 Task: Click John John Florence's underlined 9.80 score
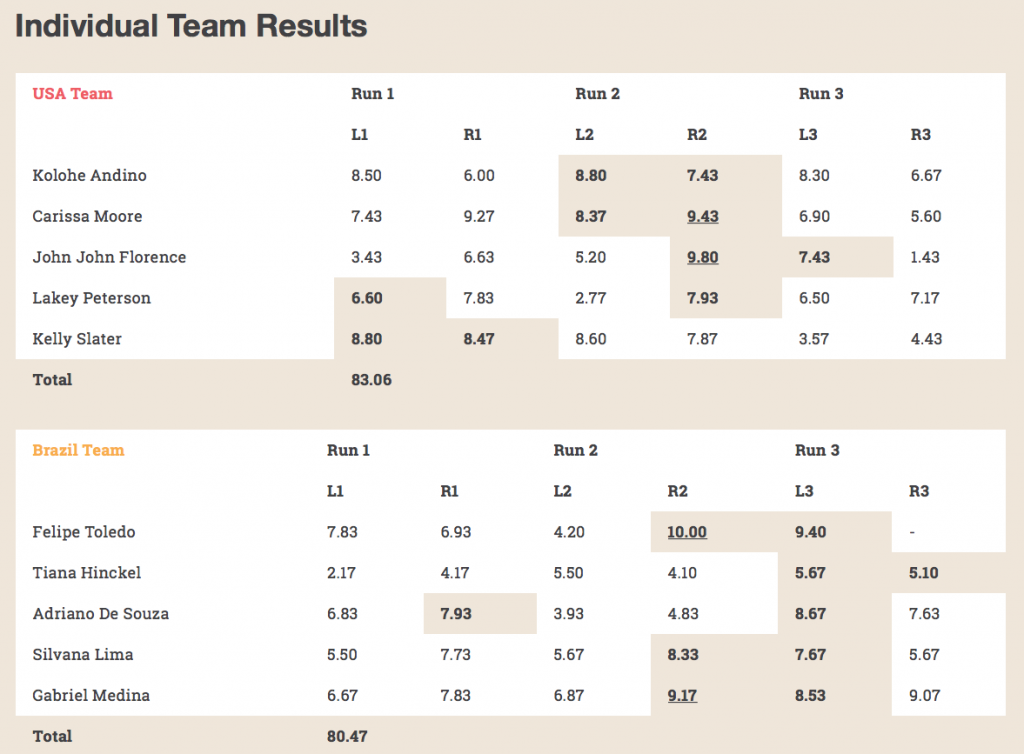click(702, 257)
